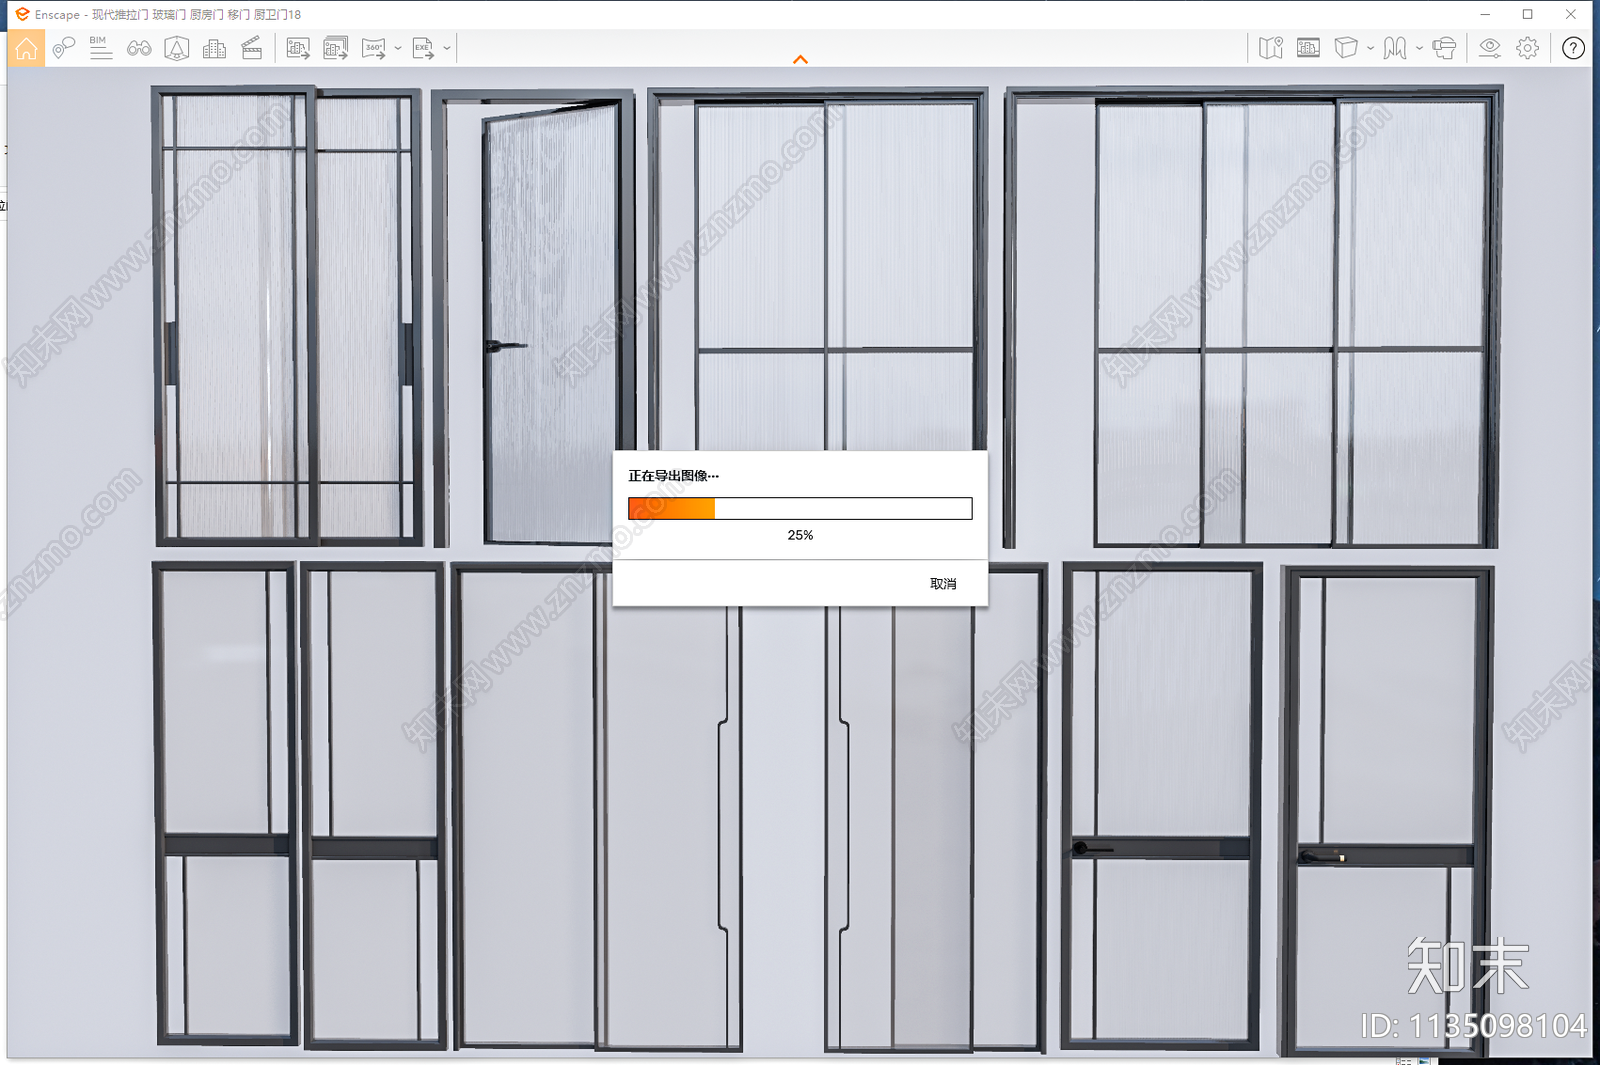This screenshot has height=1065, width=1600.
Task: Open the video editor clapperboard icon
Action: [x=252, y=48]
